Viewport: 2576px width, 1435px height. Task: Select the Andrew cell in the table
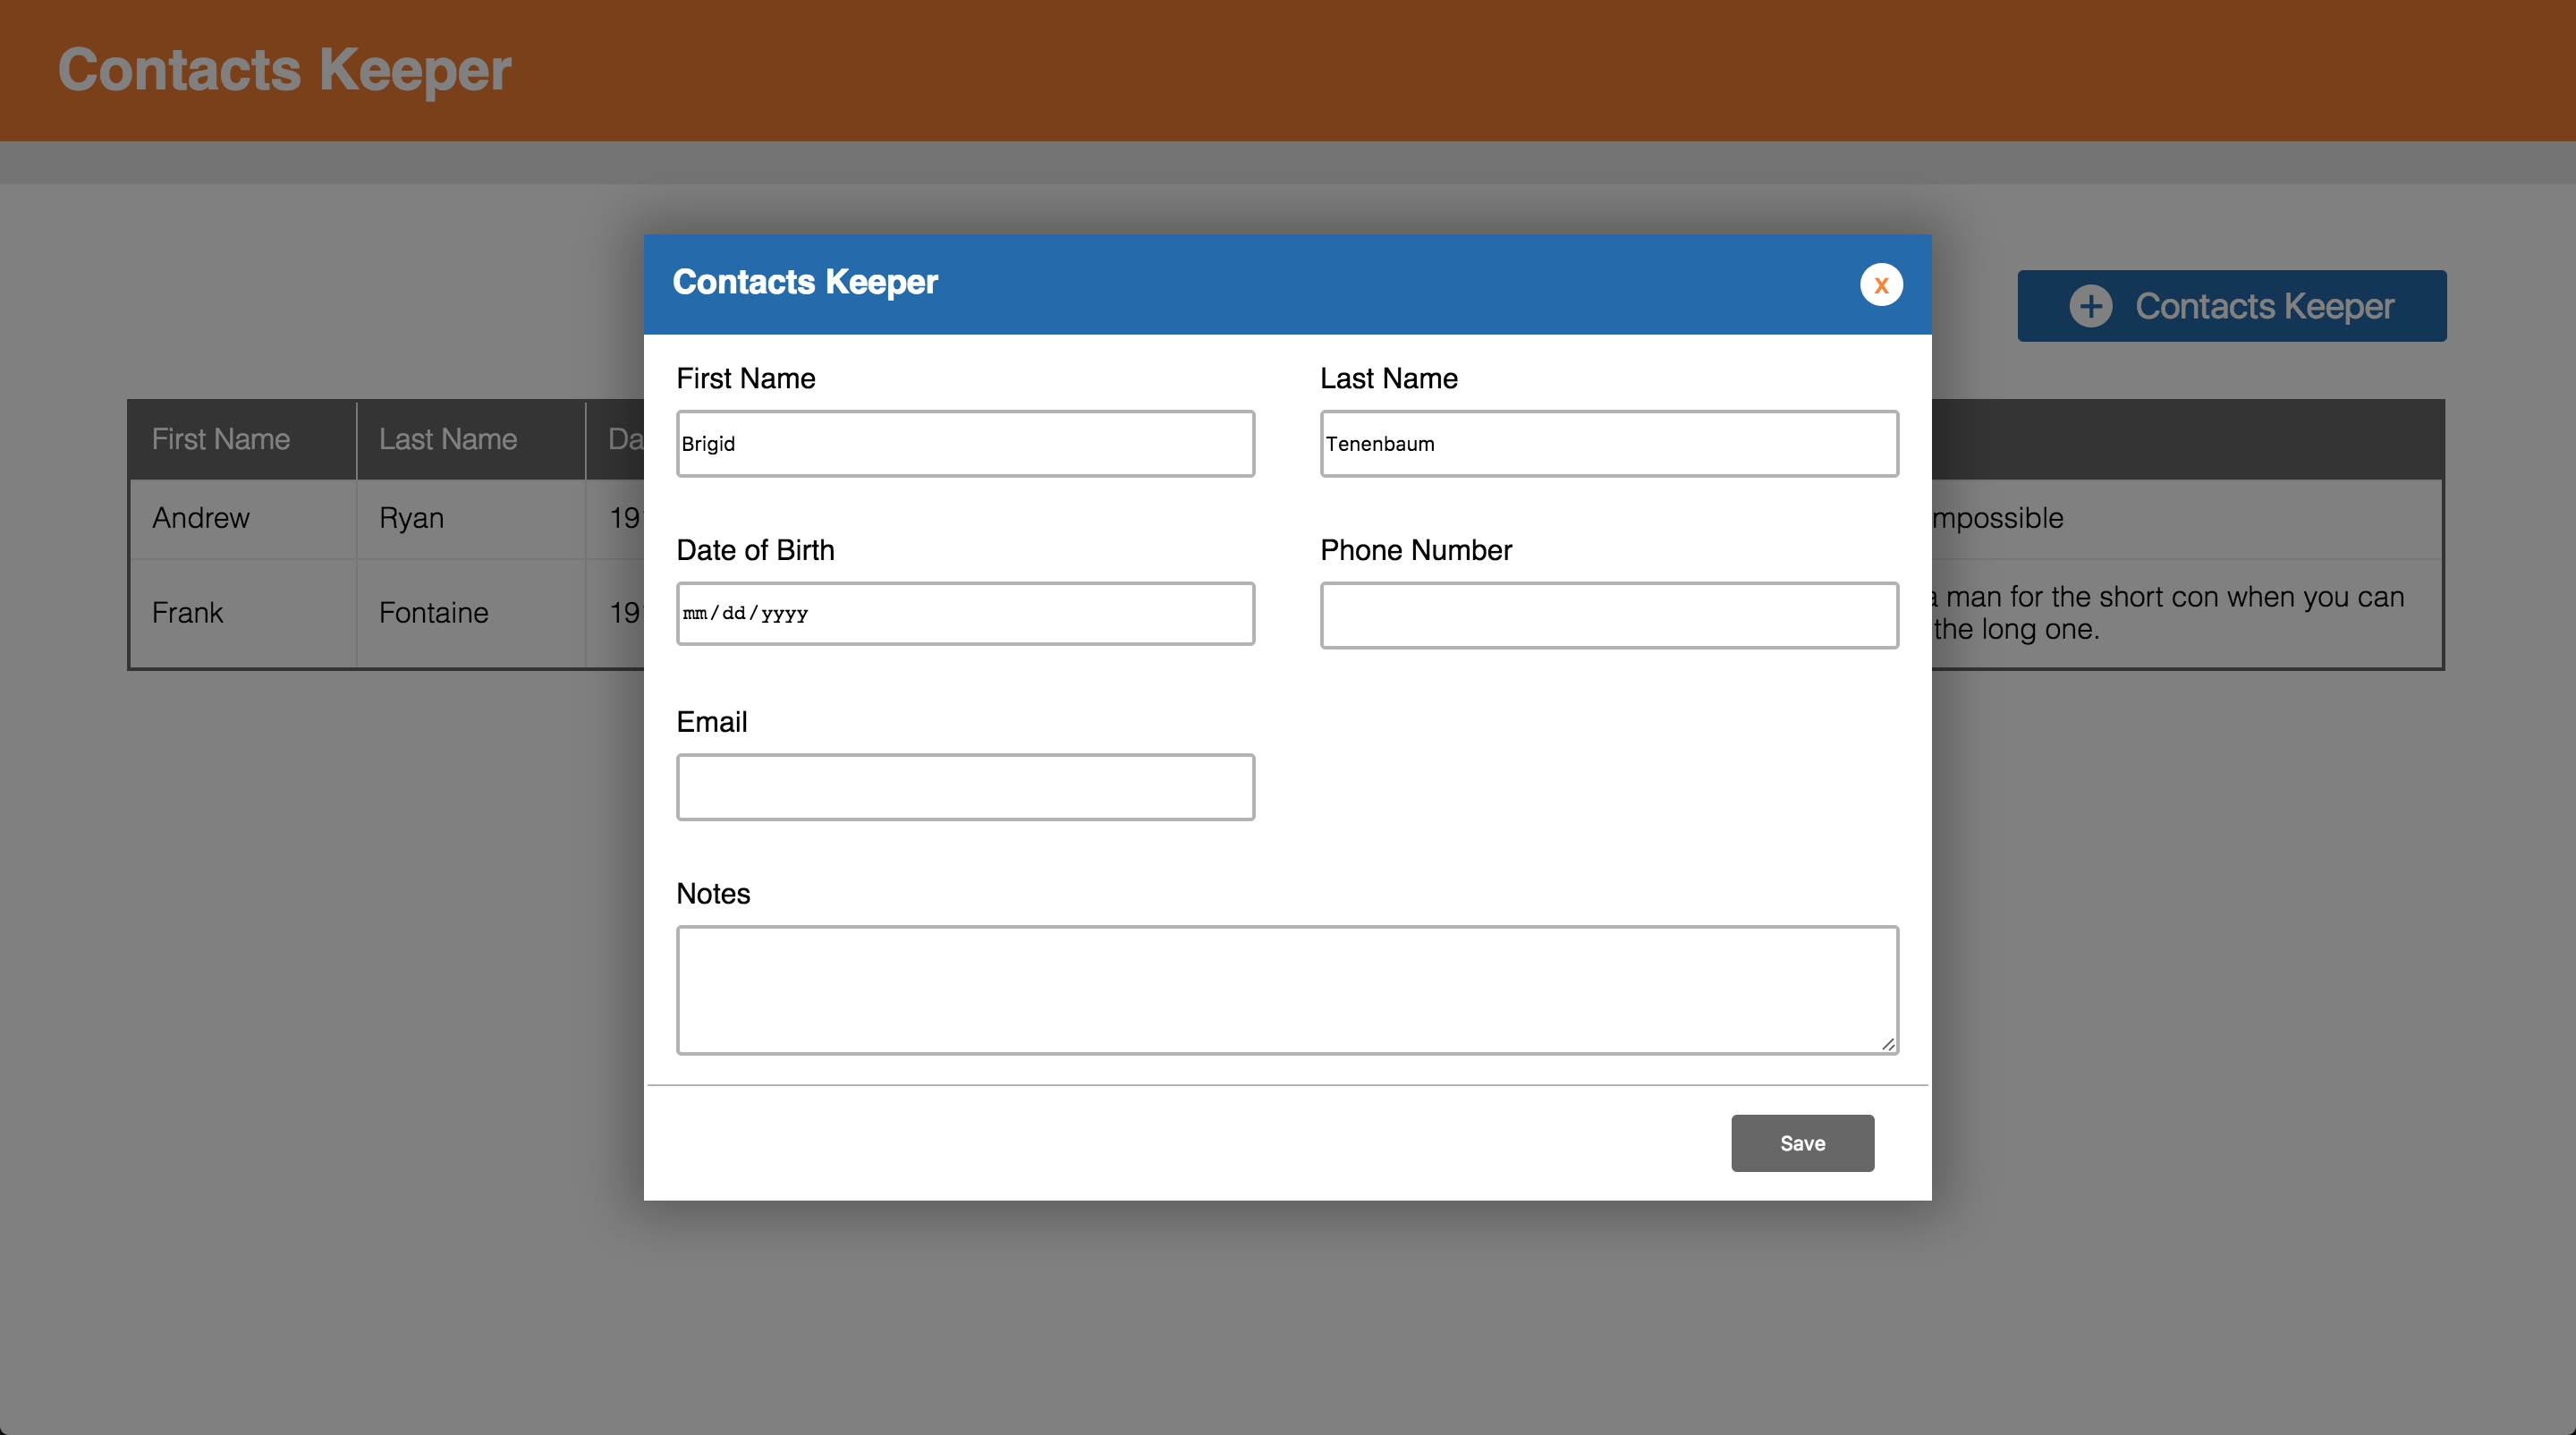tap(201, 518)
